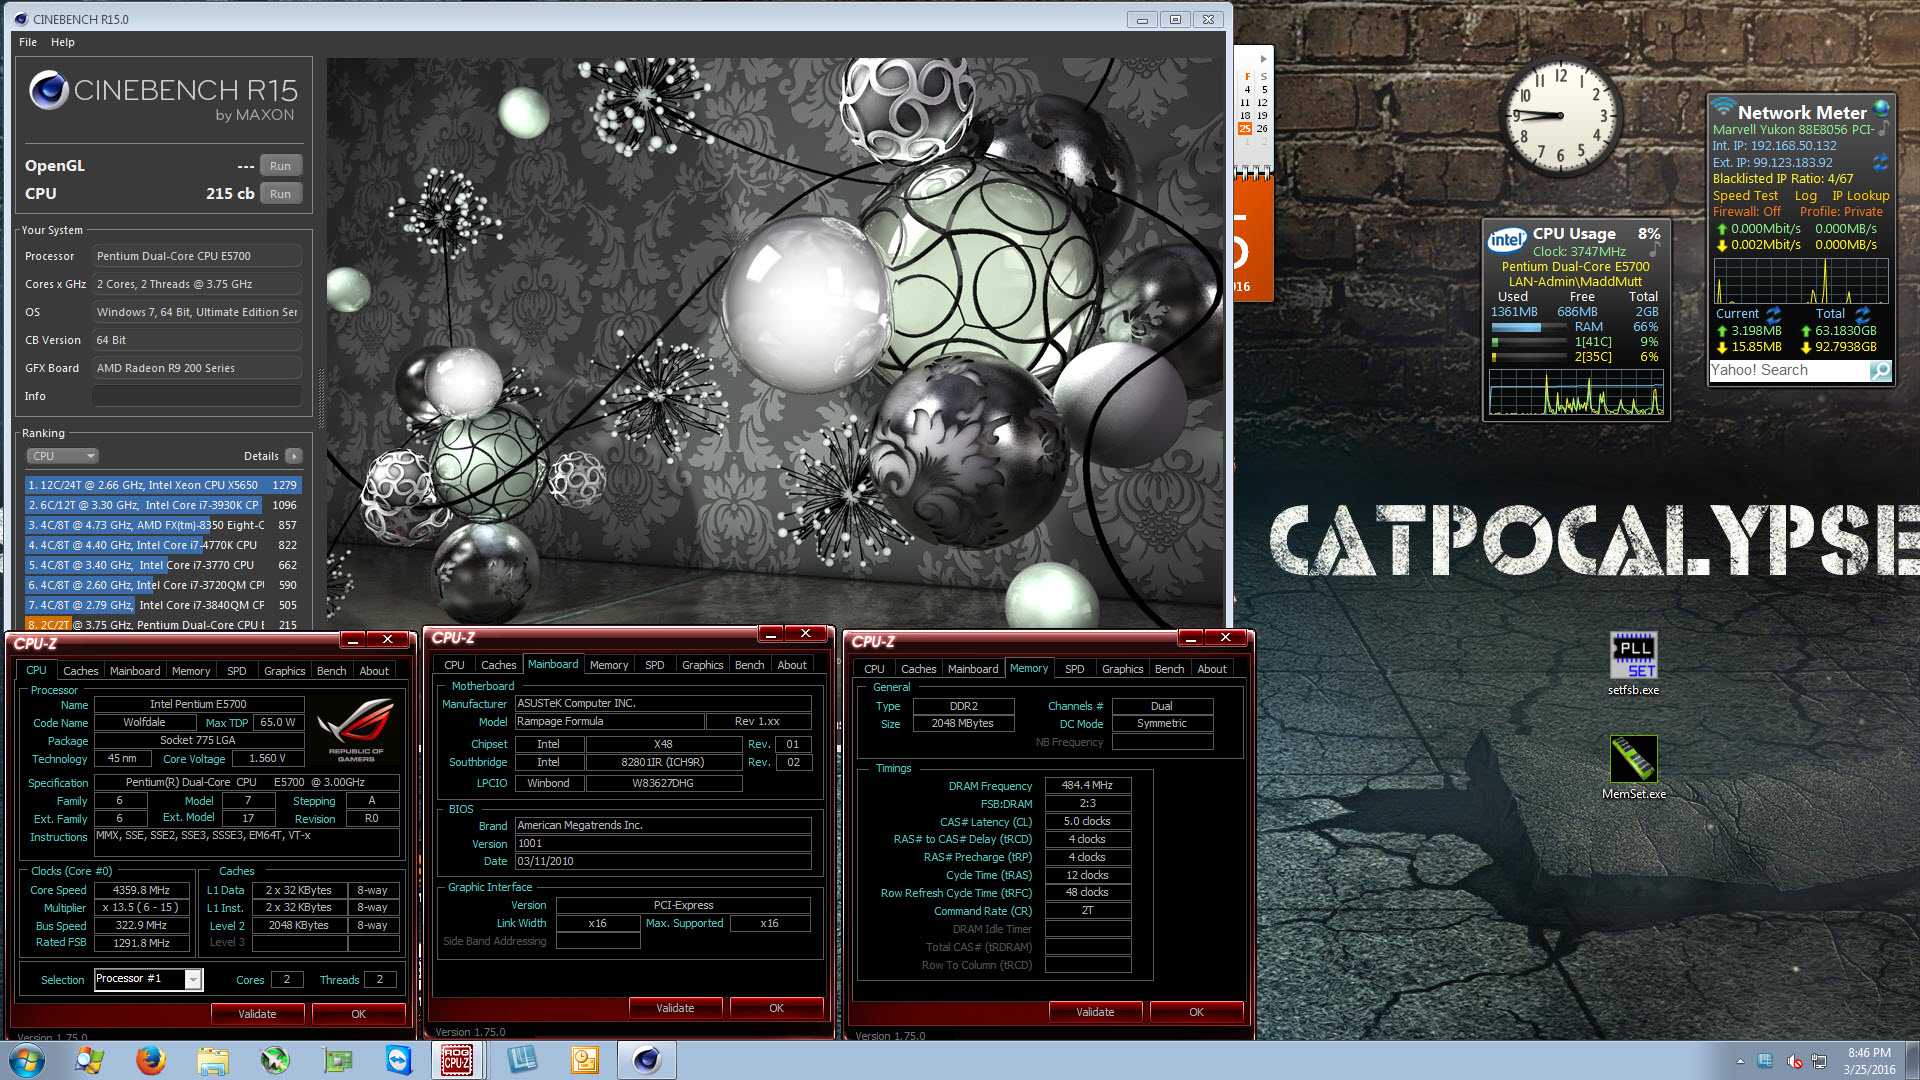Select ranking row Core i7-4770K
Viewport: 1920px width, 1080px height.
[162, 545]
